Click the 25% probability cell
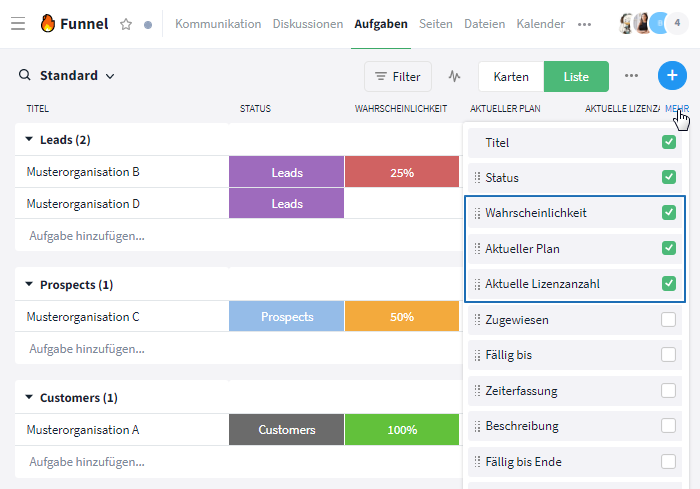700x489 pixels. click(402, 172)
